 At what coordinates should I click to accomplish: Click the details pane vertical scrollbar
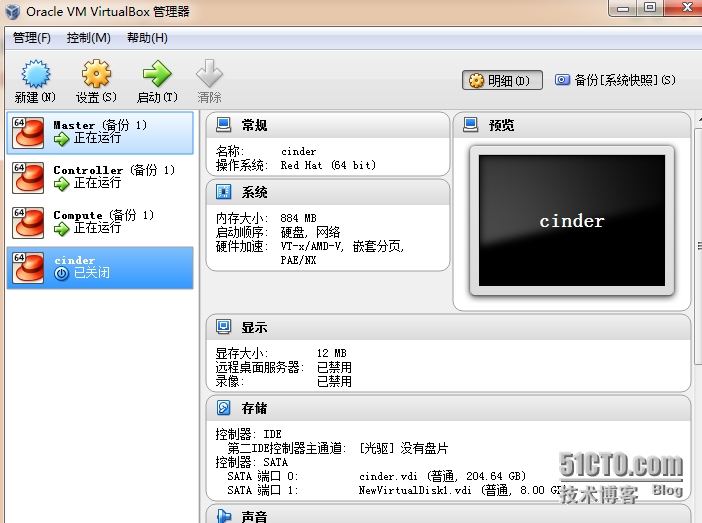tap(698, 246)
